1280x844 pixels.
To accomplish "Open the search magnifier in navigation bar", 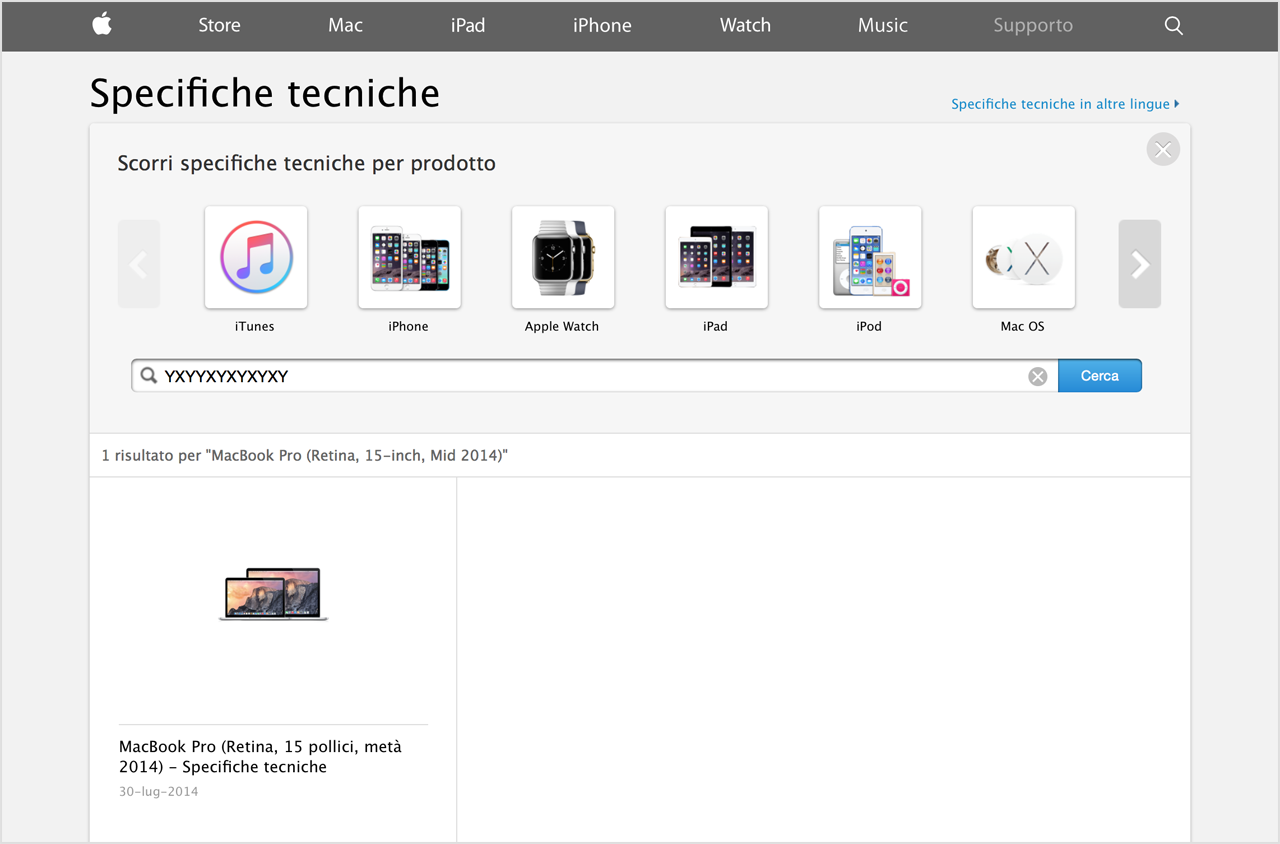I will 1174,26.
